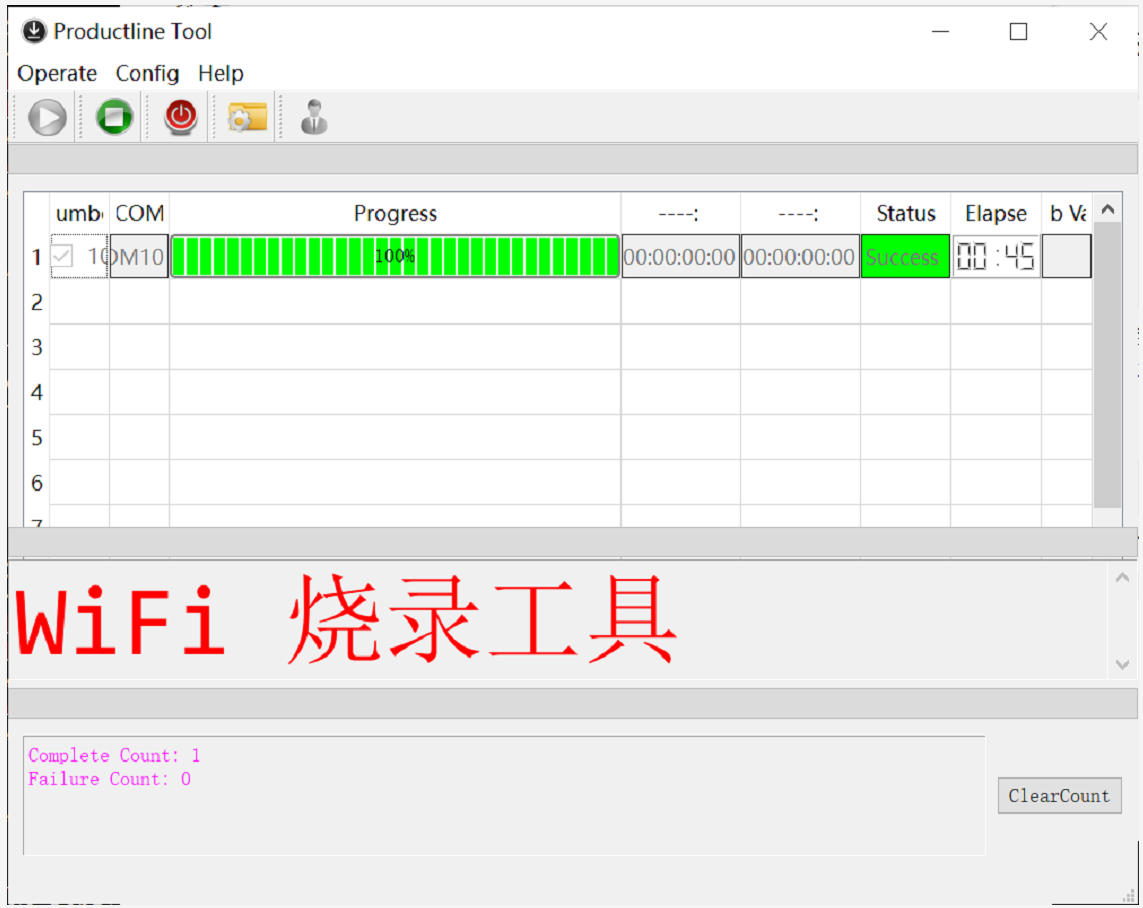Select the COM10 port cell

[139, 257]
